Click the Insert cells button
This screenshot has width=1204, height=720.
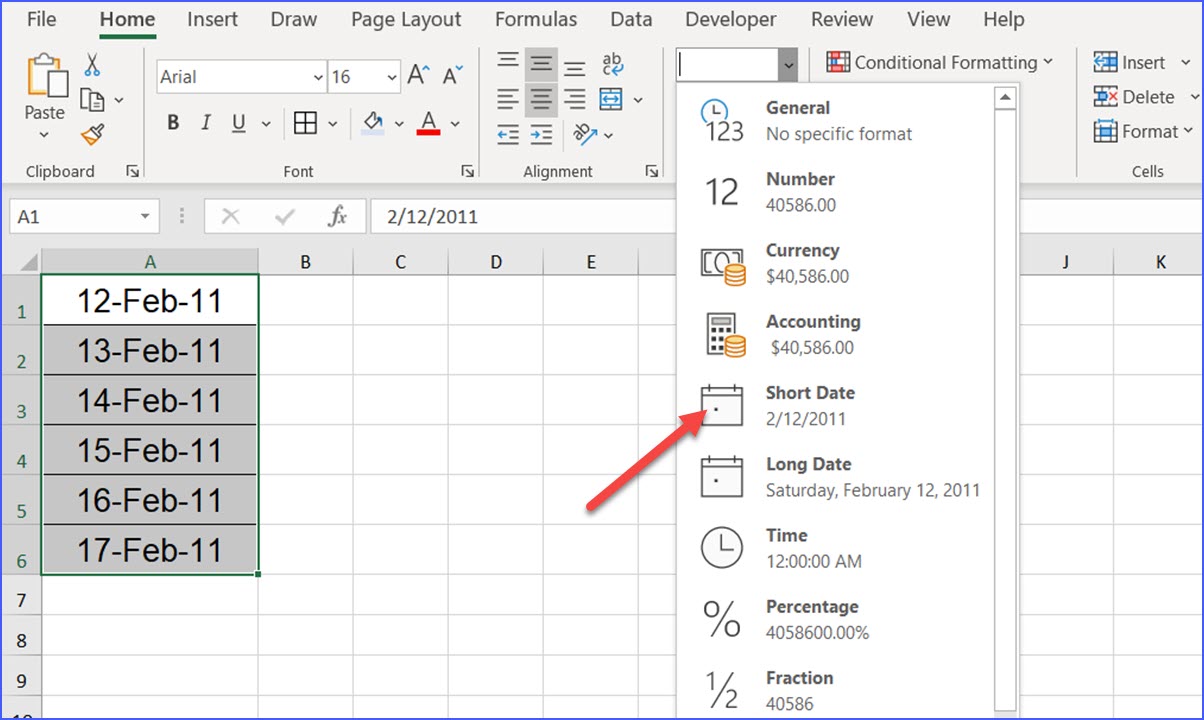[x=1131, y=63]
